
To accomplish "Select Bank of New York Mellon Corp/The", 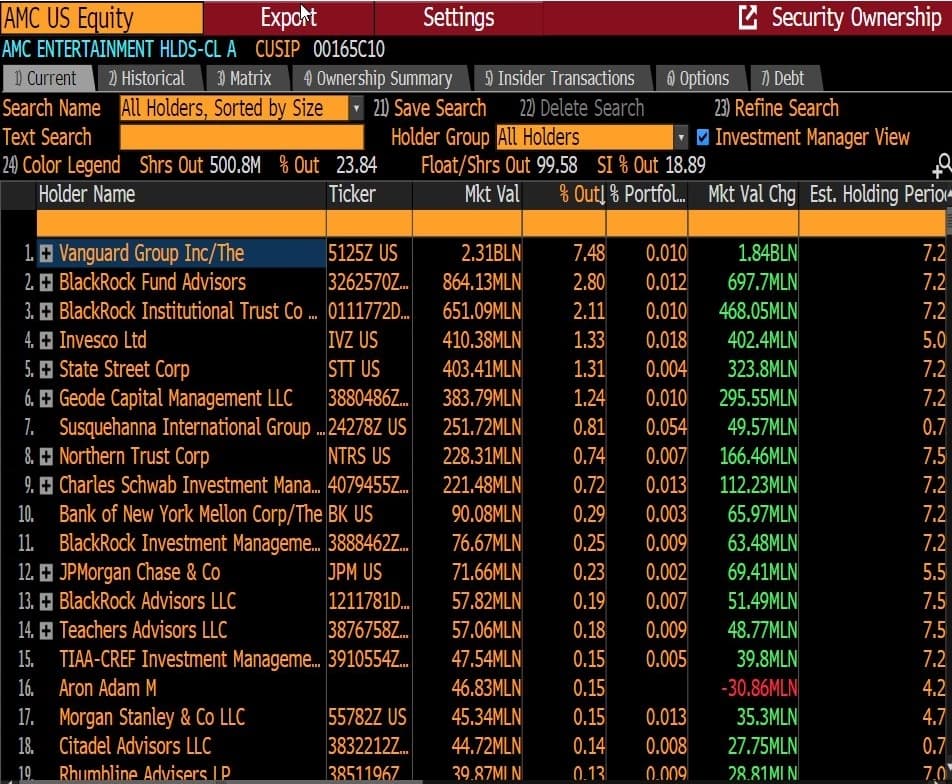I will pyautogui.click(x=191, y=514).
